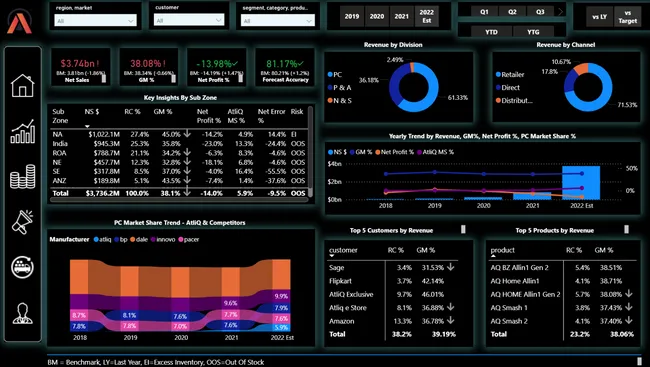Click the PC legend swatch in Division
The image size is (650, 367).
(x=330, y=75)
